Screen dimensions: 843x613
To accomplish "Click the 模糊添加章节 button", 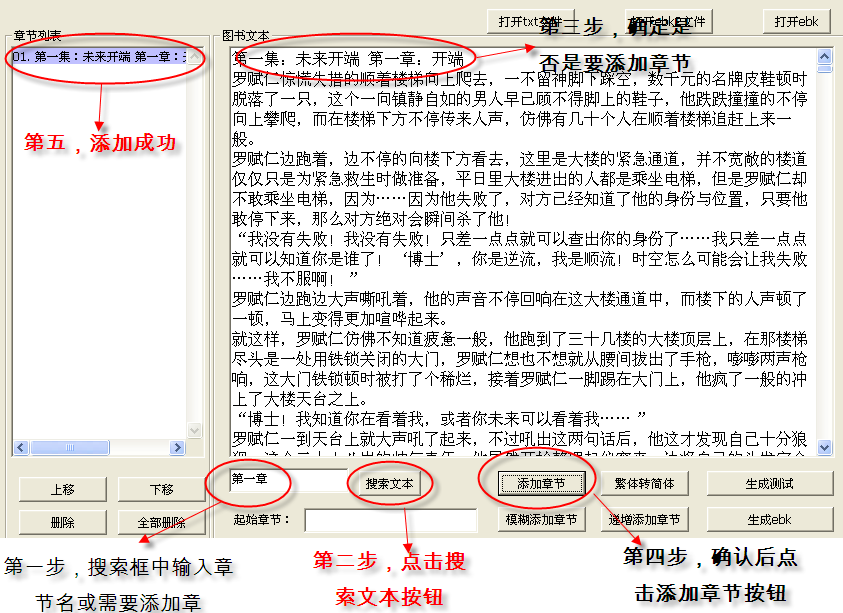I will 541,519.
